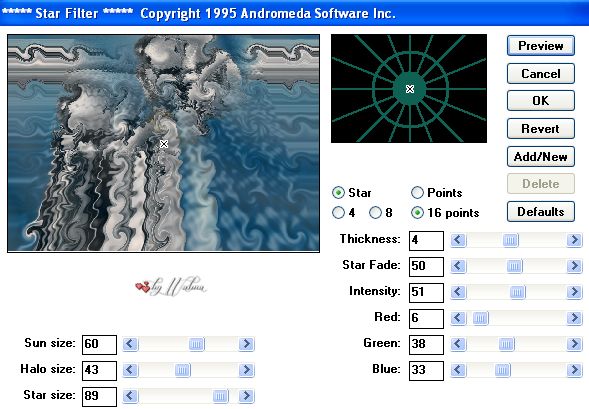
Task: Click the Add/New button
Action: tap(541, 156)
